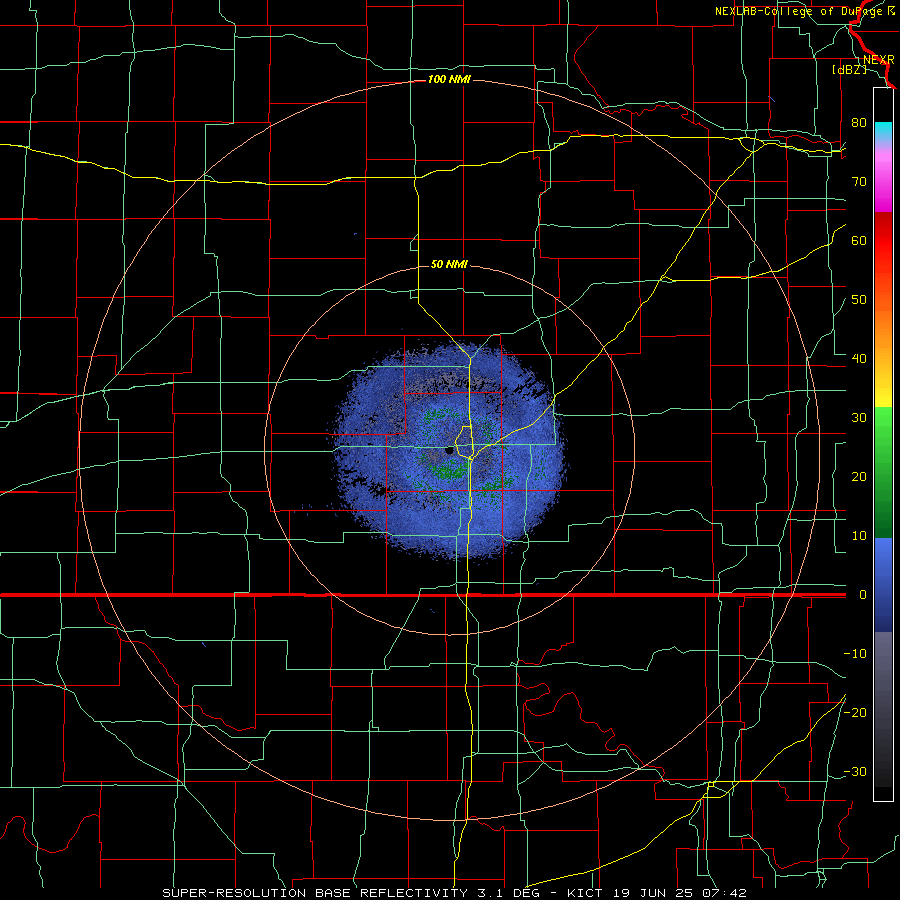This screenshot has height=900, width=900.
Task: Click the orange segment of color bar
Action: (883, 330)
